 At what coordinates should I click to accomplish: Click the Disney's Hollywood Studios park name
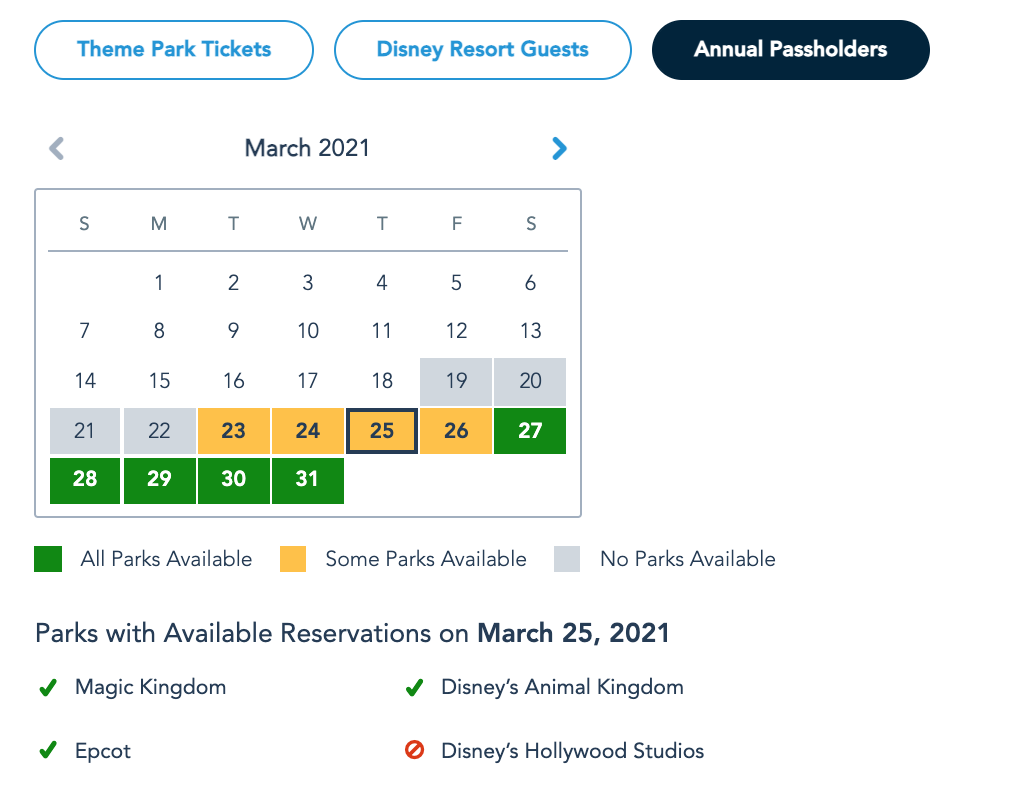click(x=572, y=751)
